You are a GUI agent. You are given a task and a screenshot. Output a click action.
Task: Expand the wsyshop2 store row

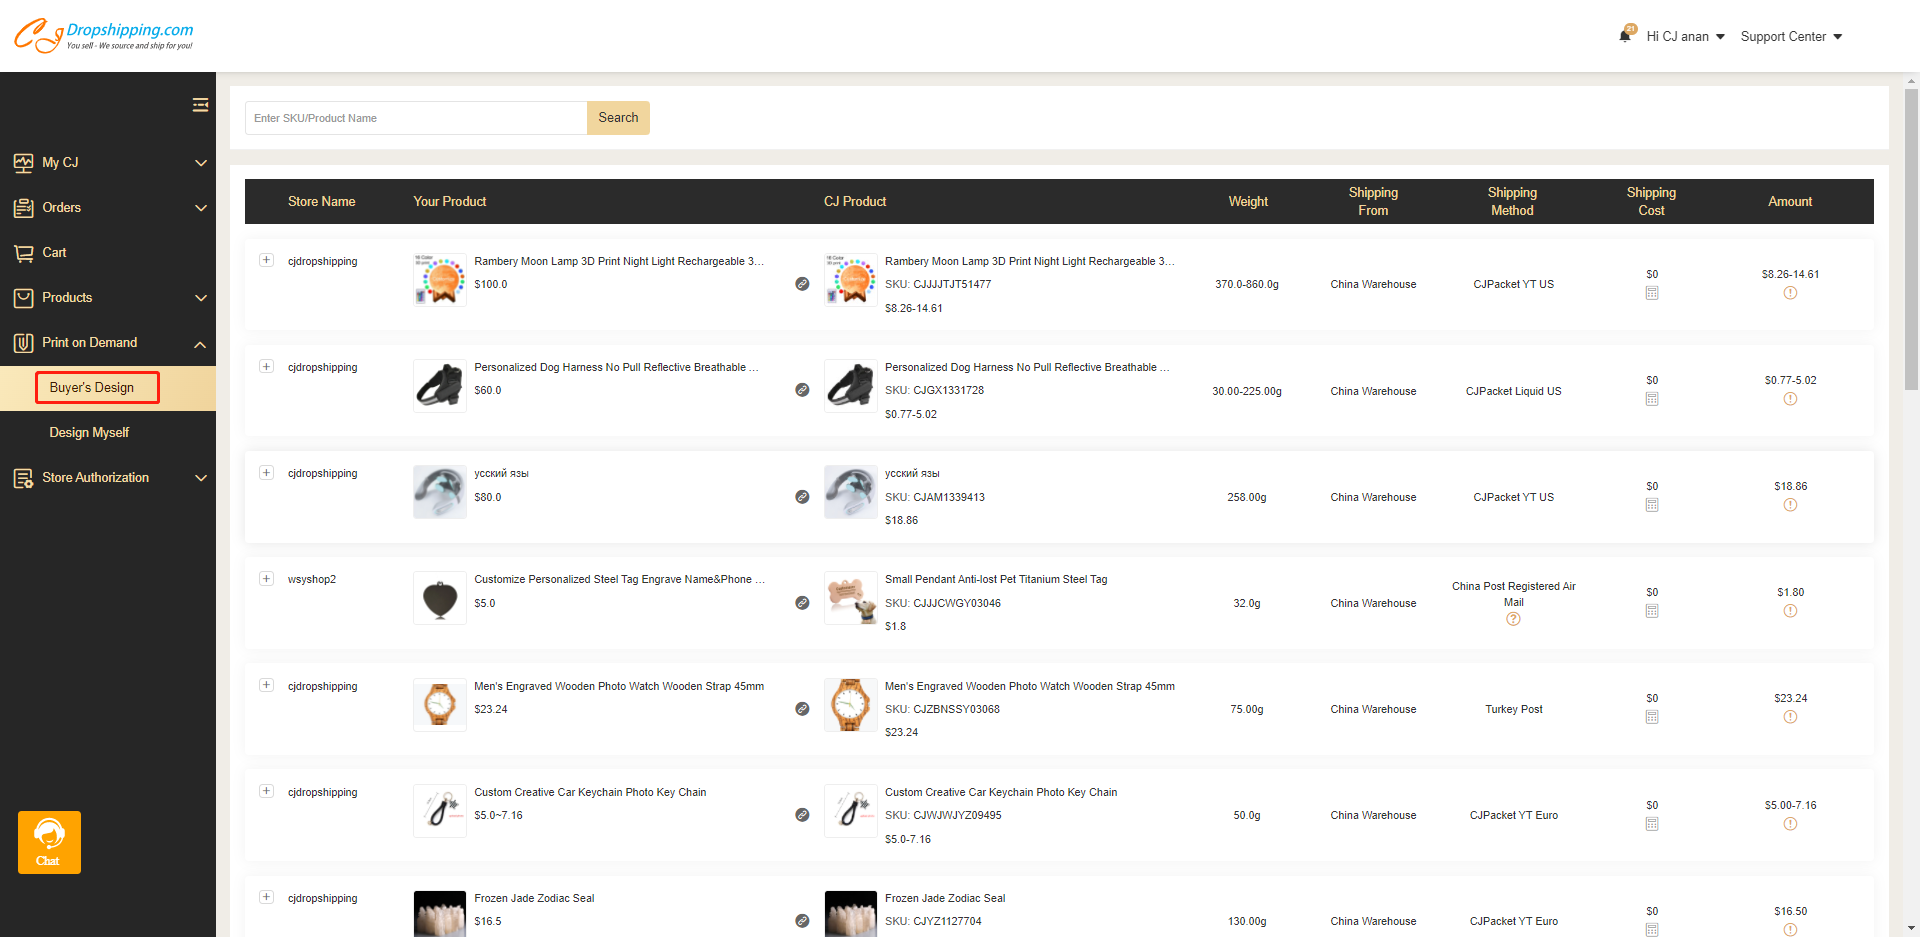(x=266, y=578)
